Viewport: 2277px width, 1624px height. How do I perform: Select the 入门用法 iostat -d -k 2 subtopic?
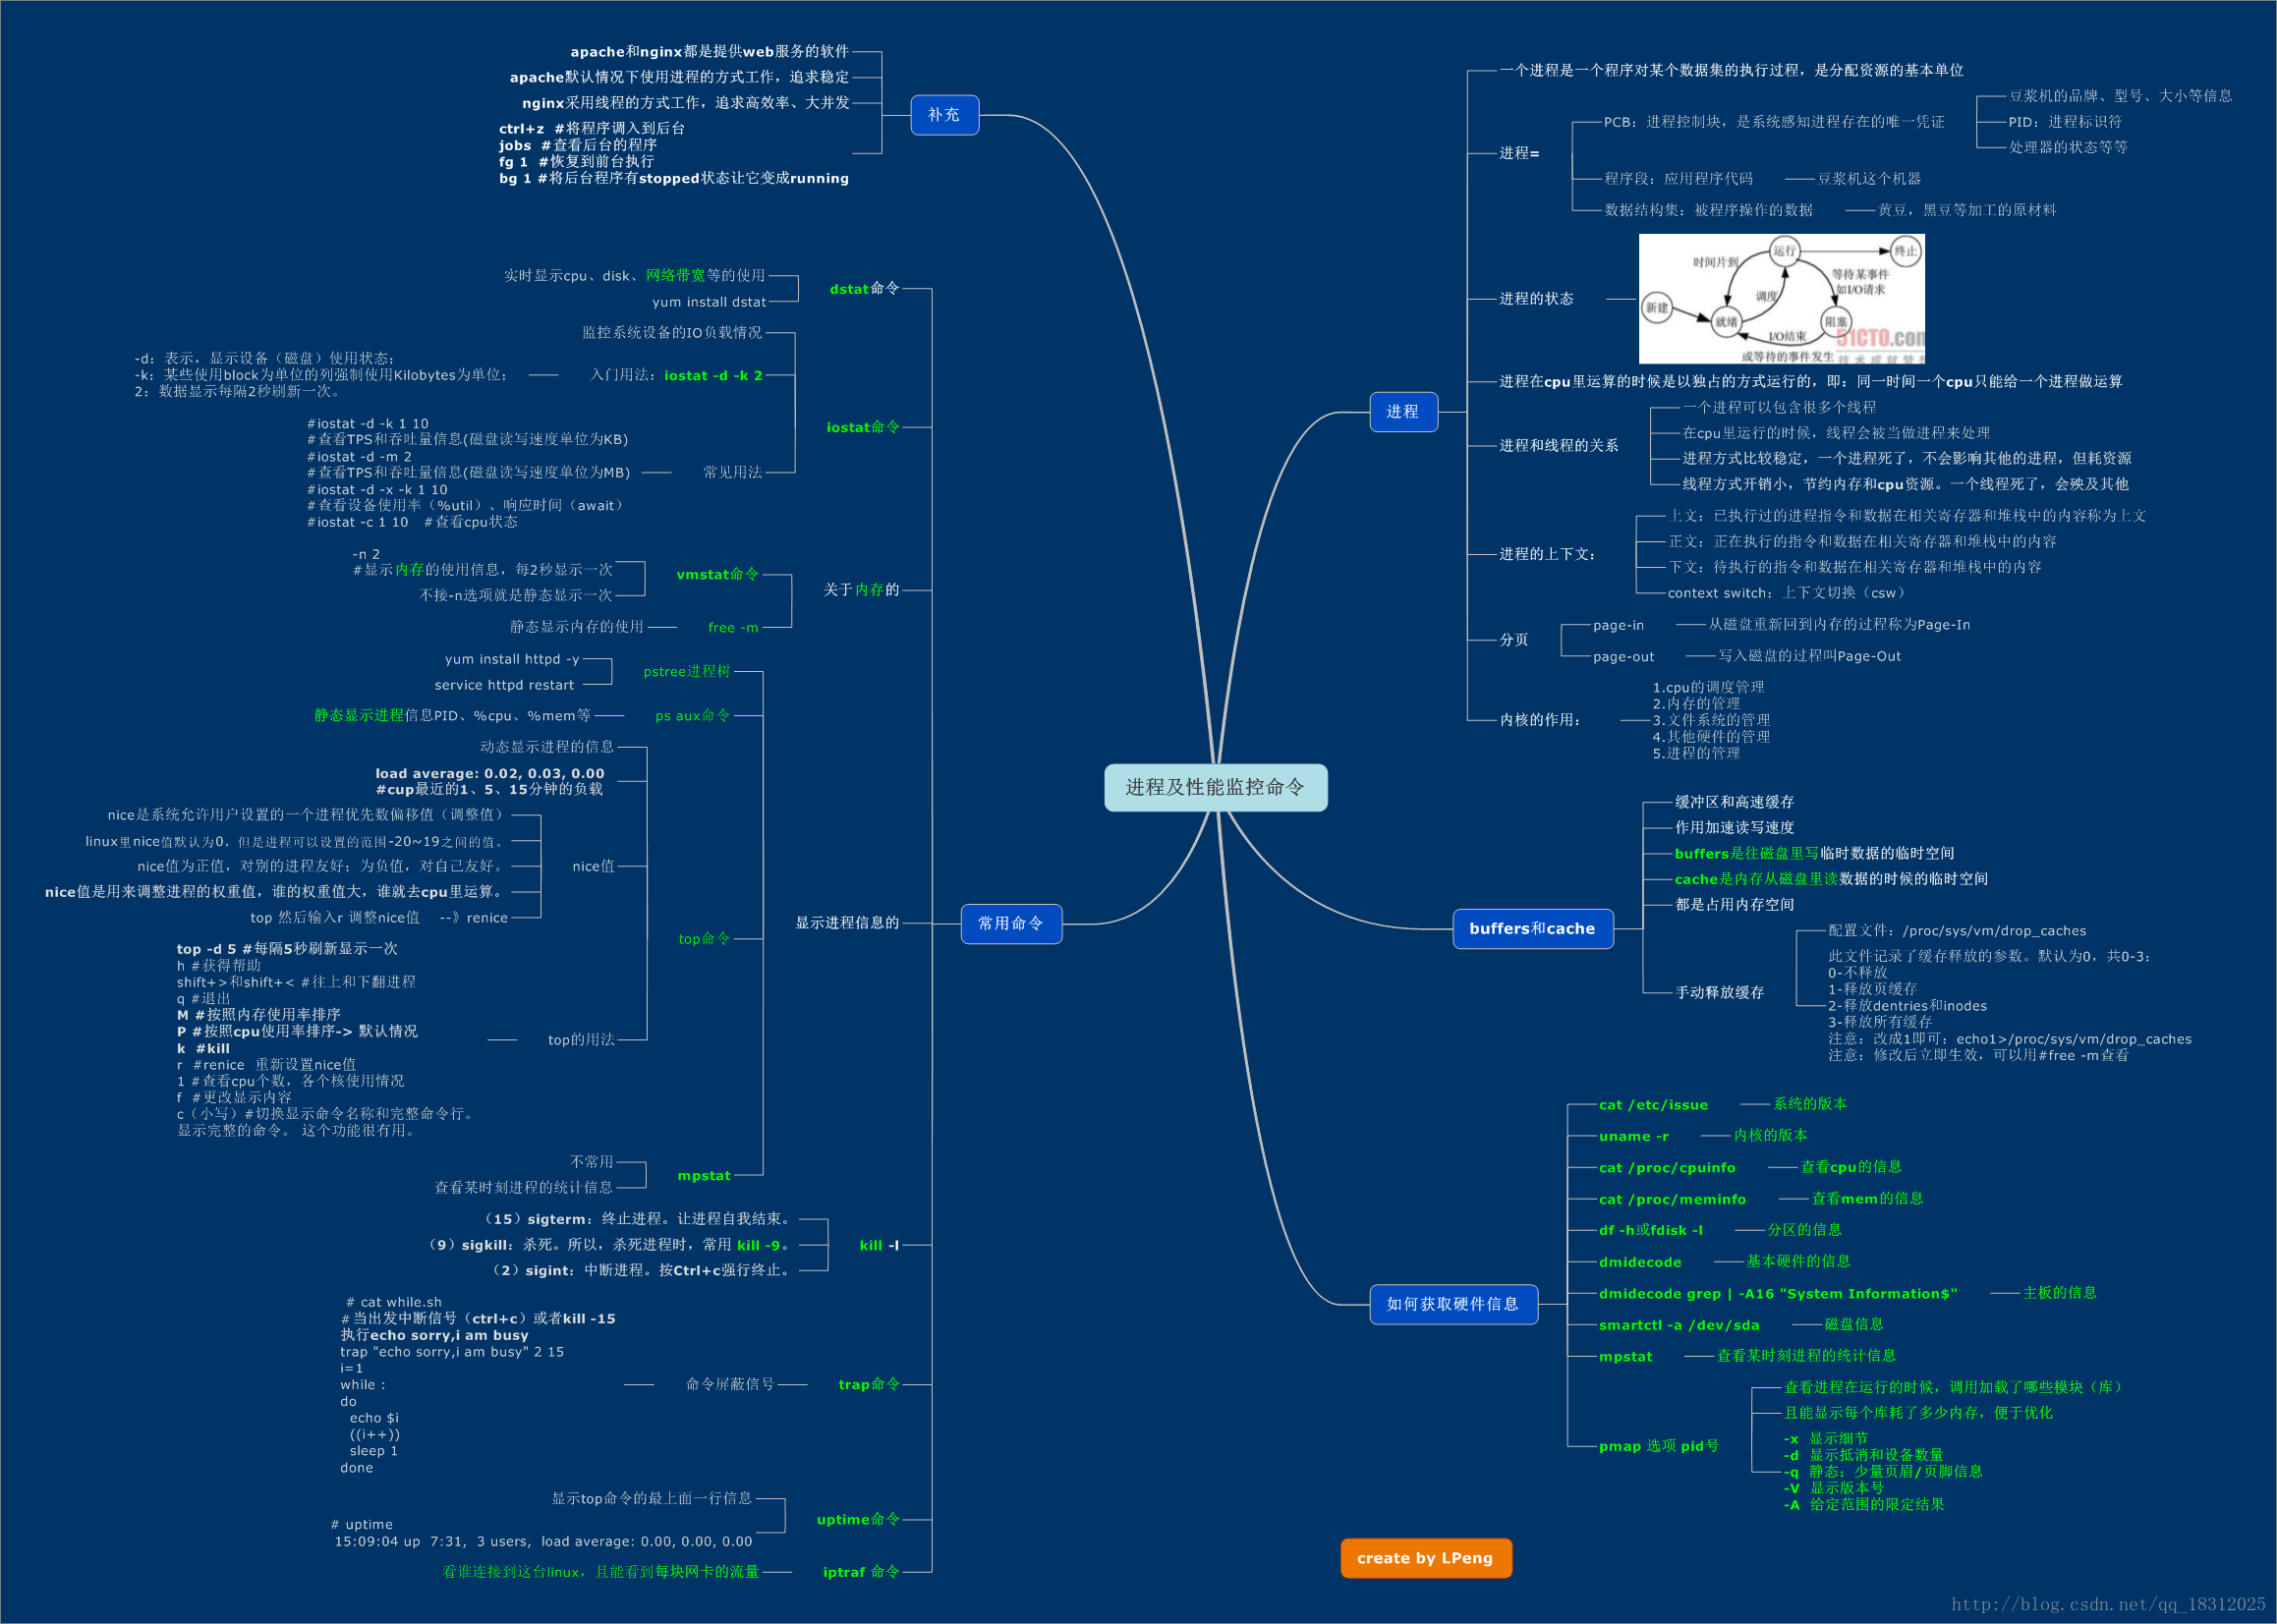pos(676,375)
